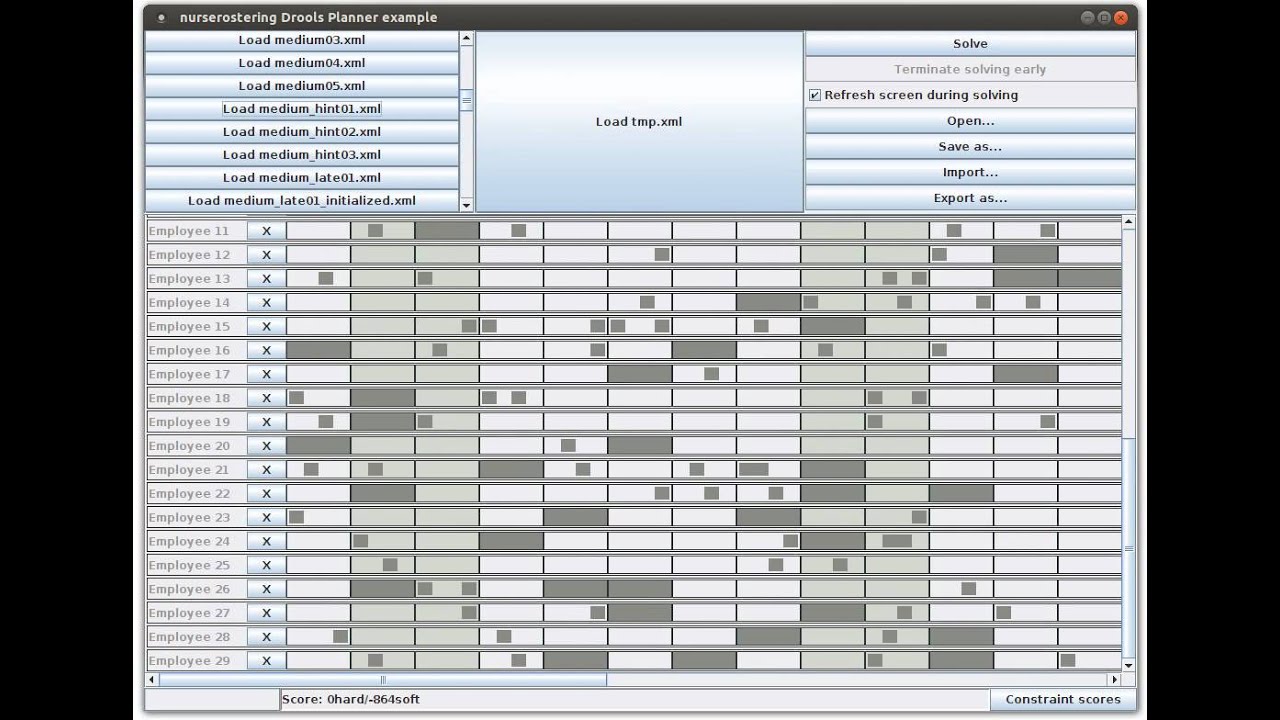The image size is (1280, 720).
Task: Close the nurserostering window
Action: click(x=1121, y=17)
